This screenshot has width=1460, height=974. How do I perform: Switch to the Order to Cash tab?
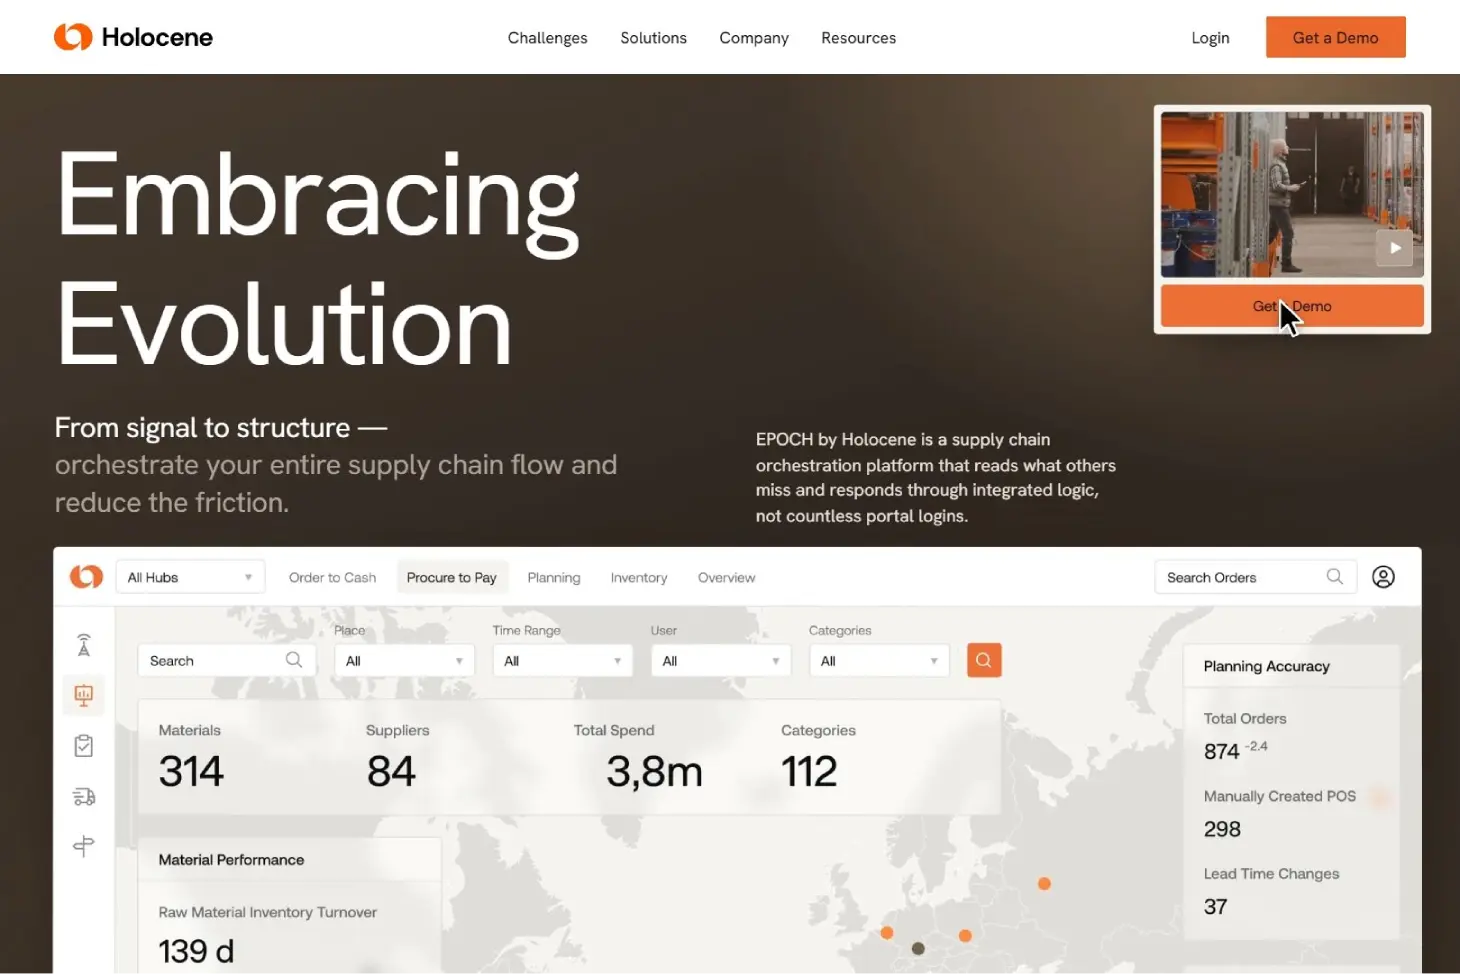[333, 578]
